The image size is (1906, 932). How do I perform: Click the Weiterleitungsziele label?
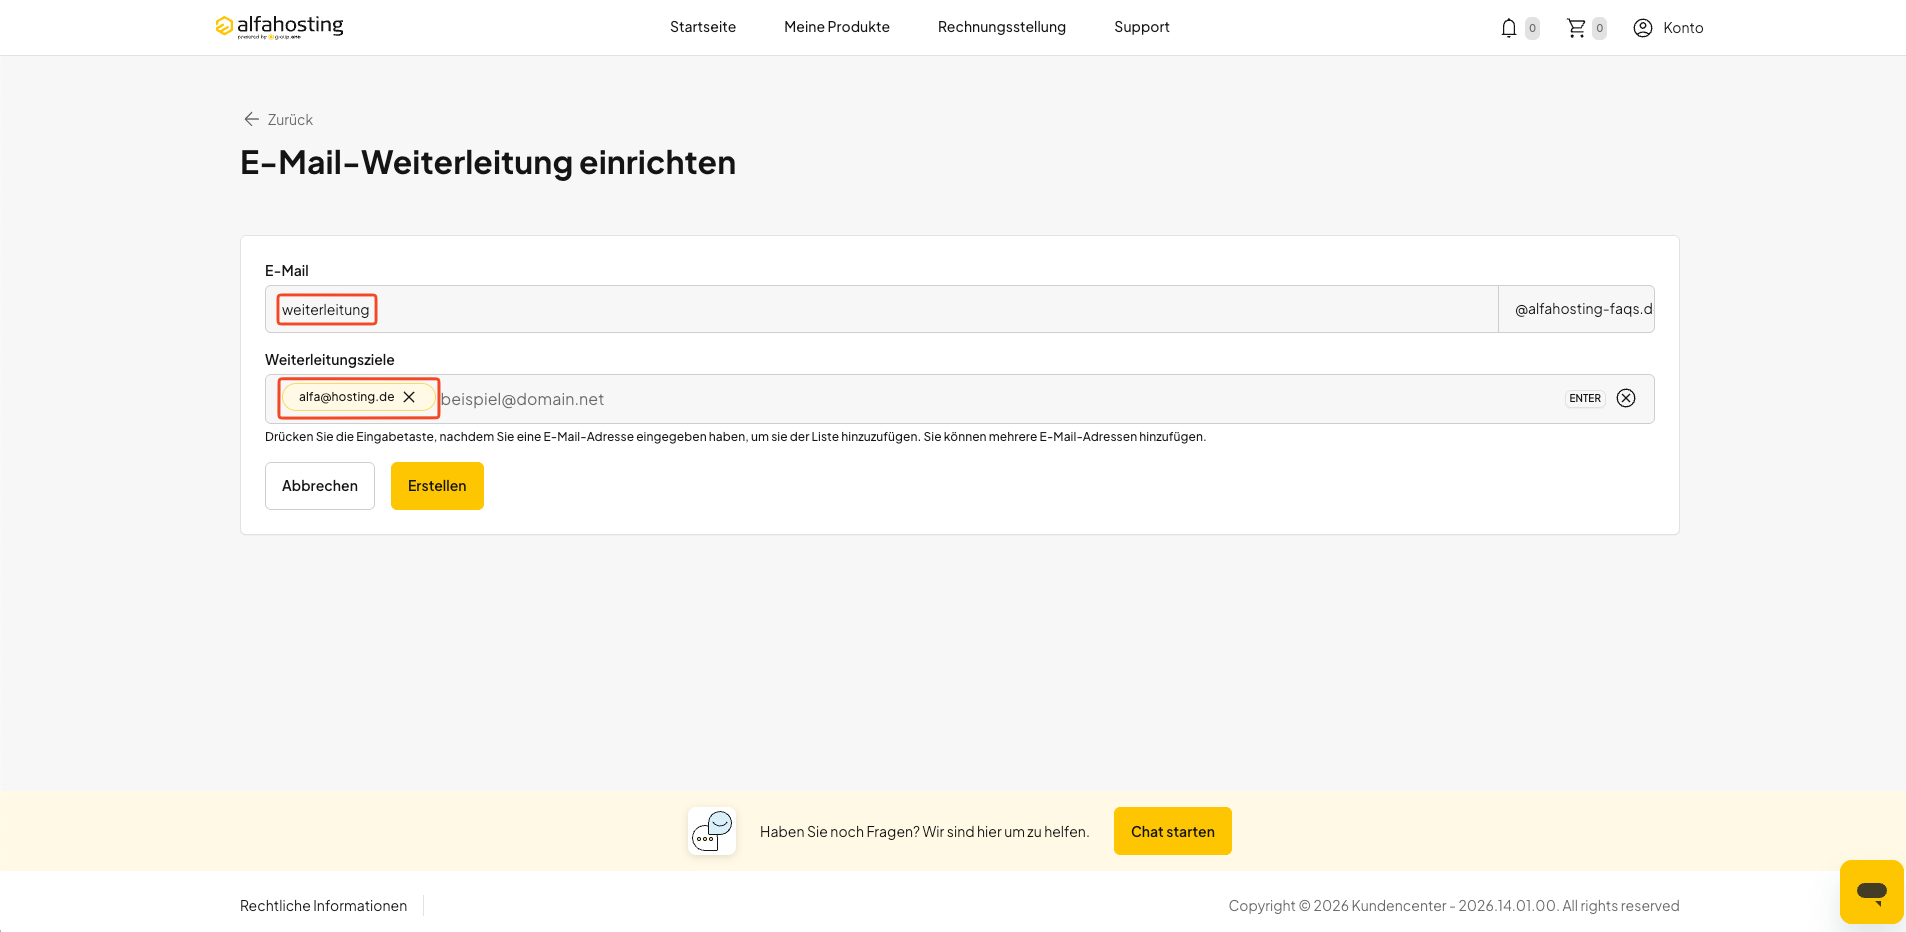[330, 360]
